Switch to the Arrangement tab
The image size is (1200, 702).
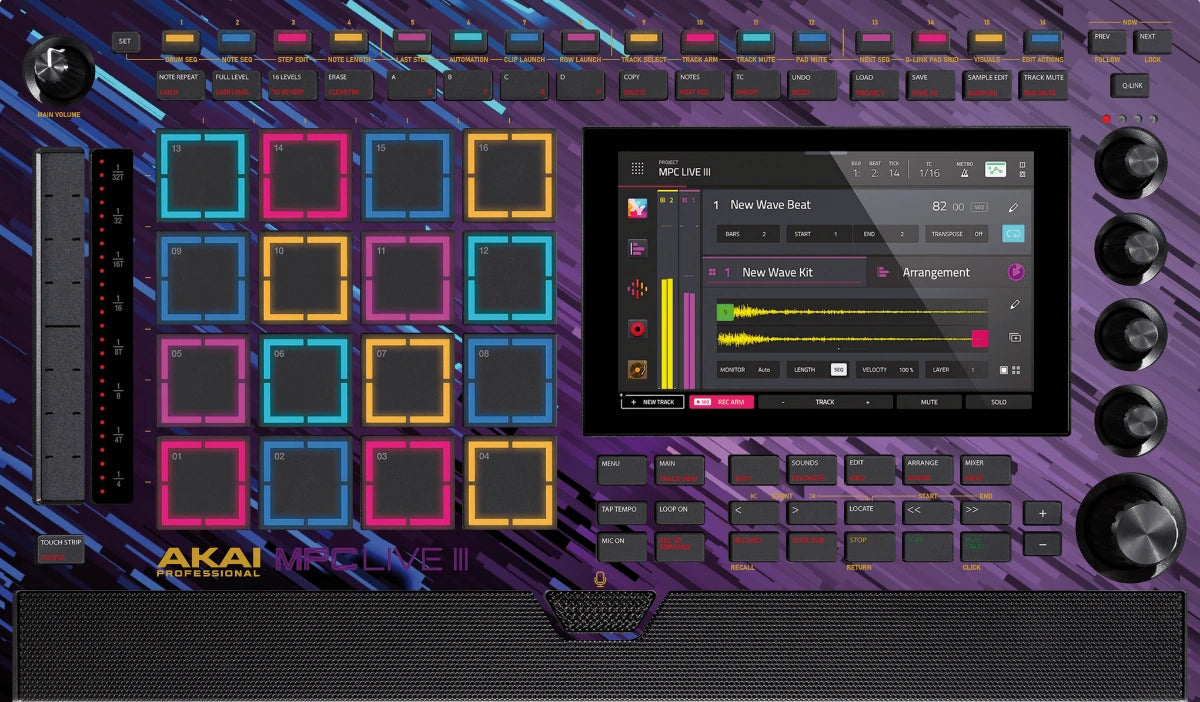tap(934, 272)
